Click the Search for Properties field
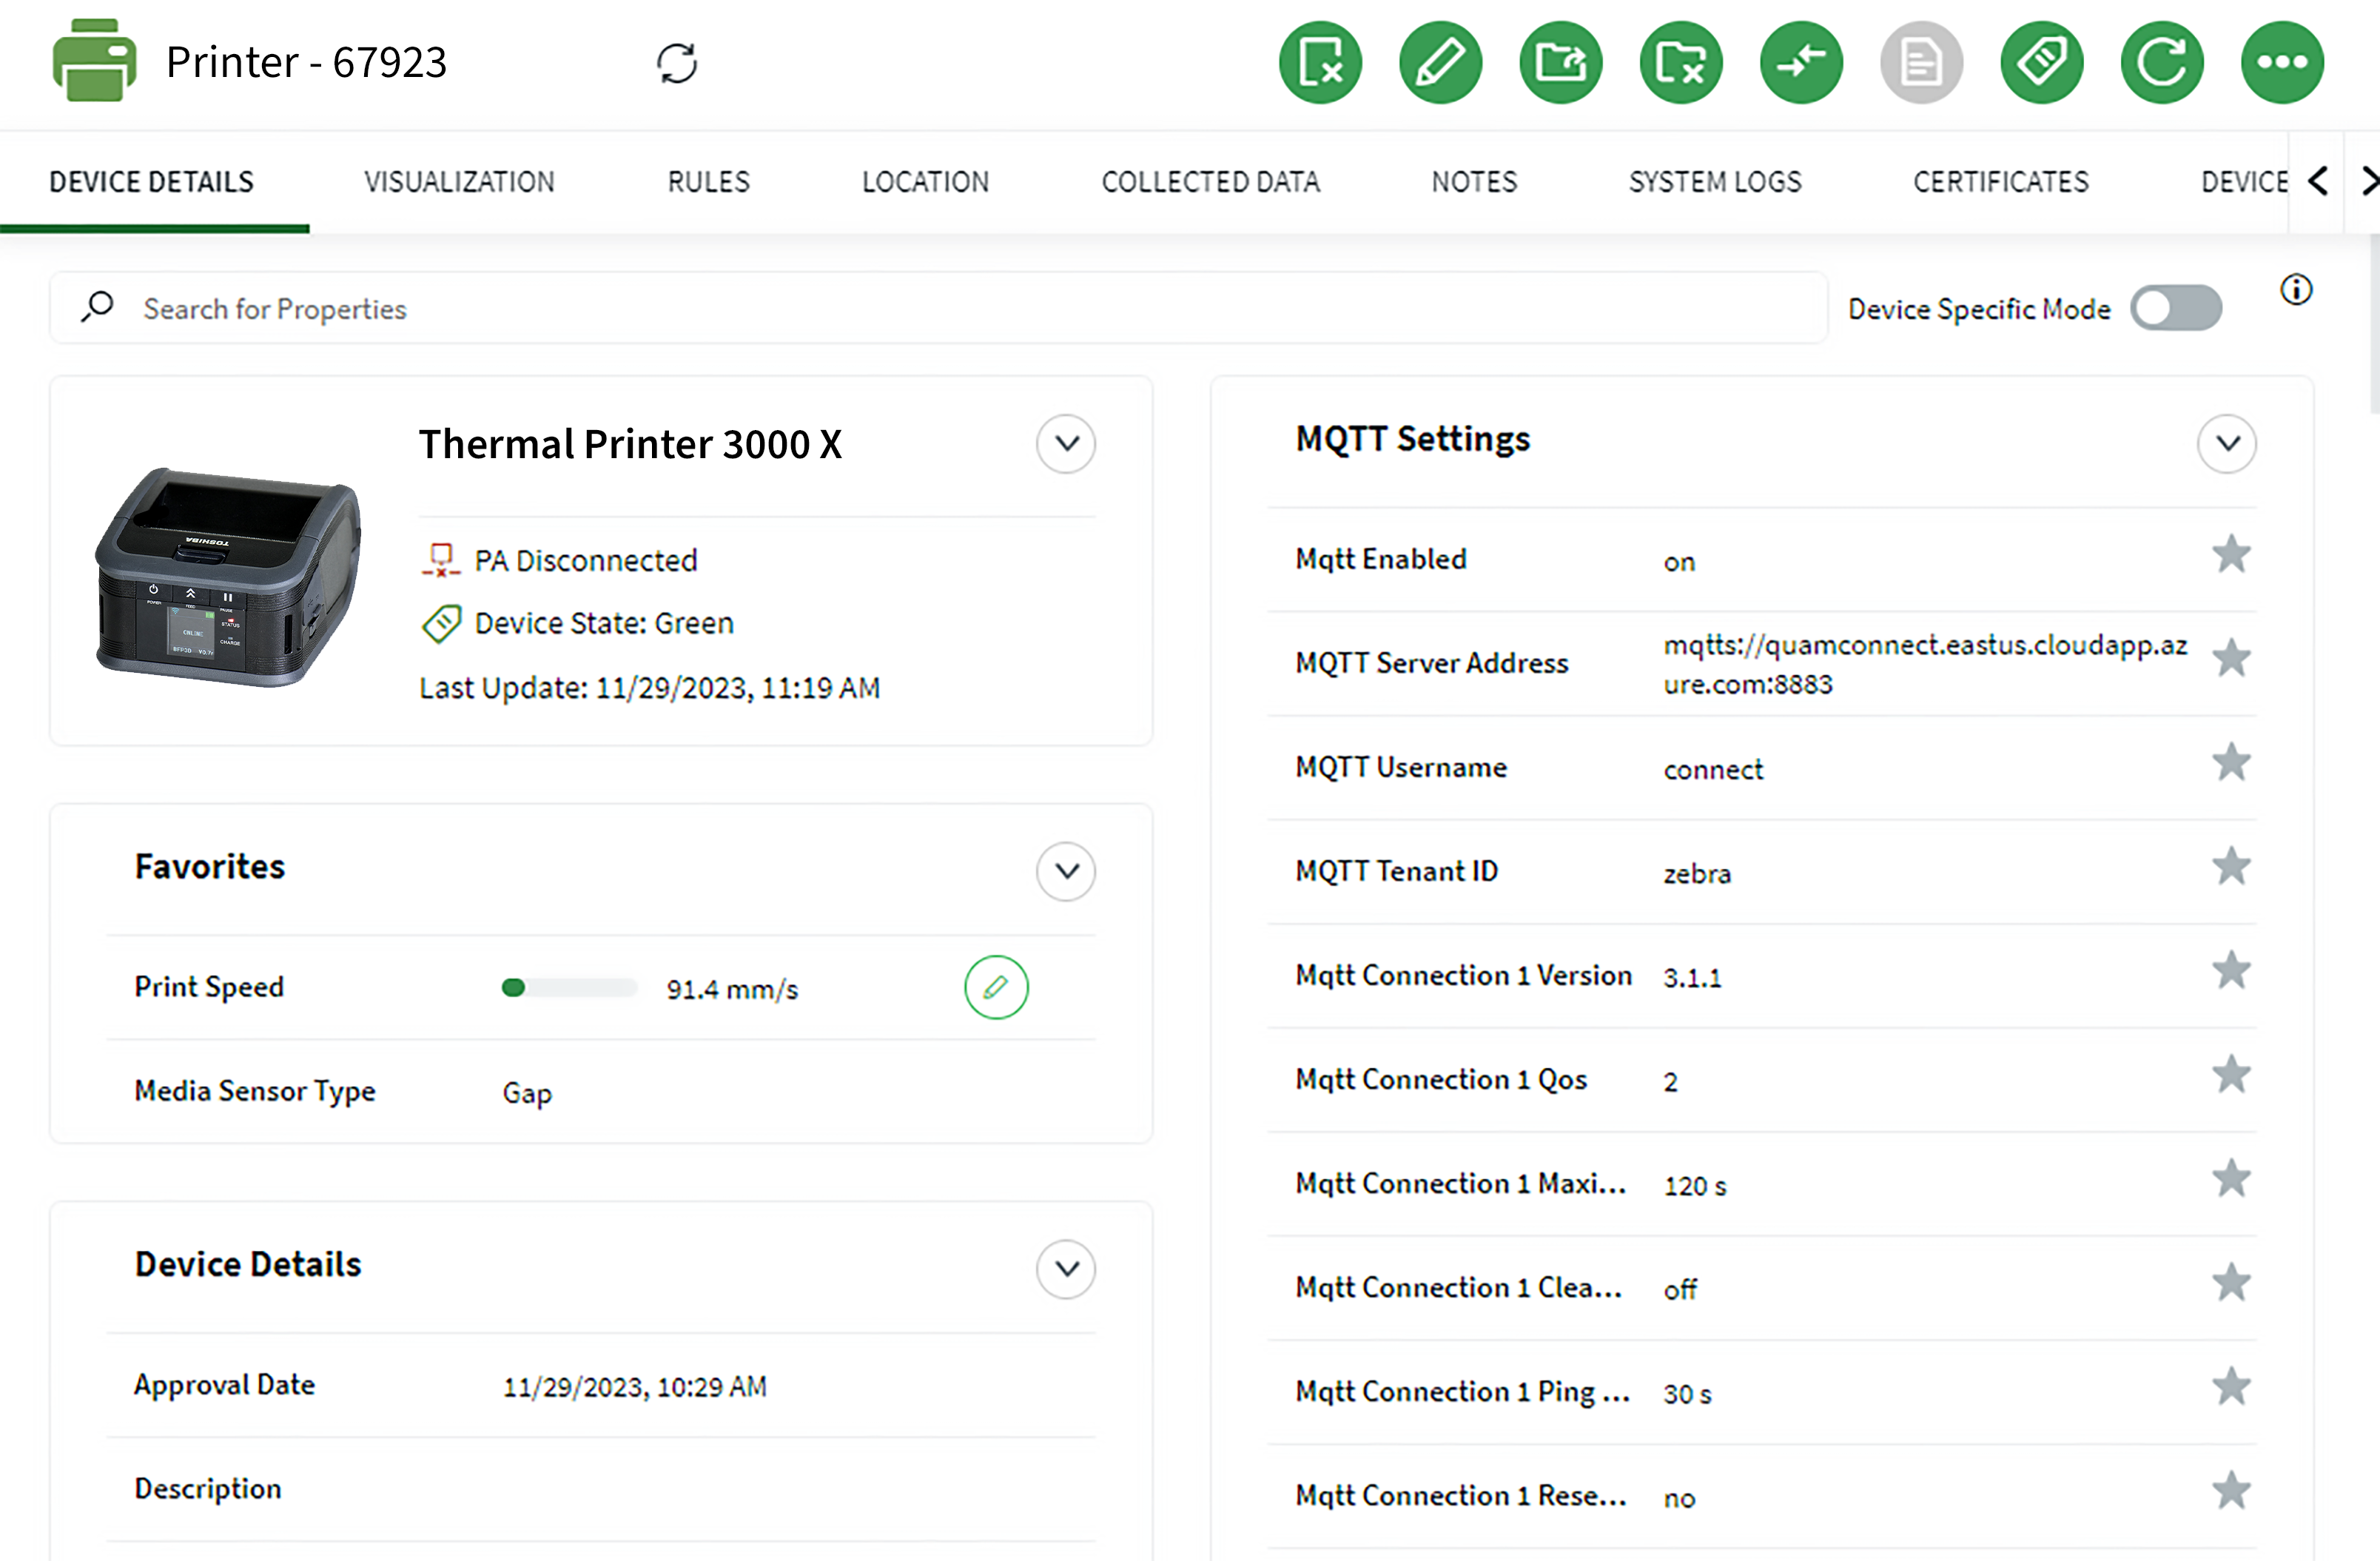Image resolution: width=2380 pixels, height=1561 pixels. tap(938, 308)
